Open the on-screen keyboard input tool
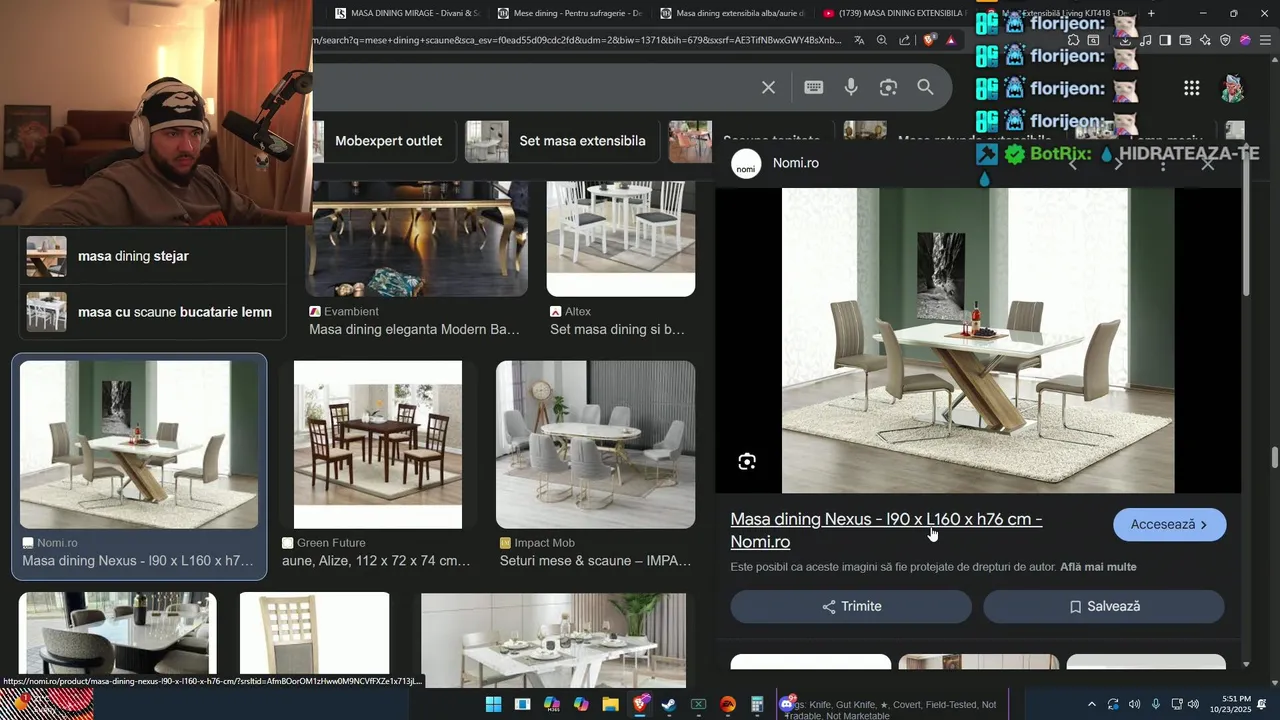 click(813, 88)
